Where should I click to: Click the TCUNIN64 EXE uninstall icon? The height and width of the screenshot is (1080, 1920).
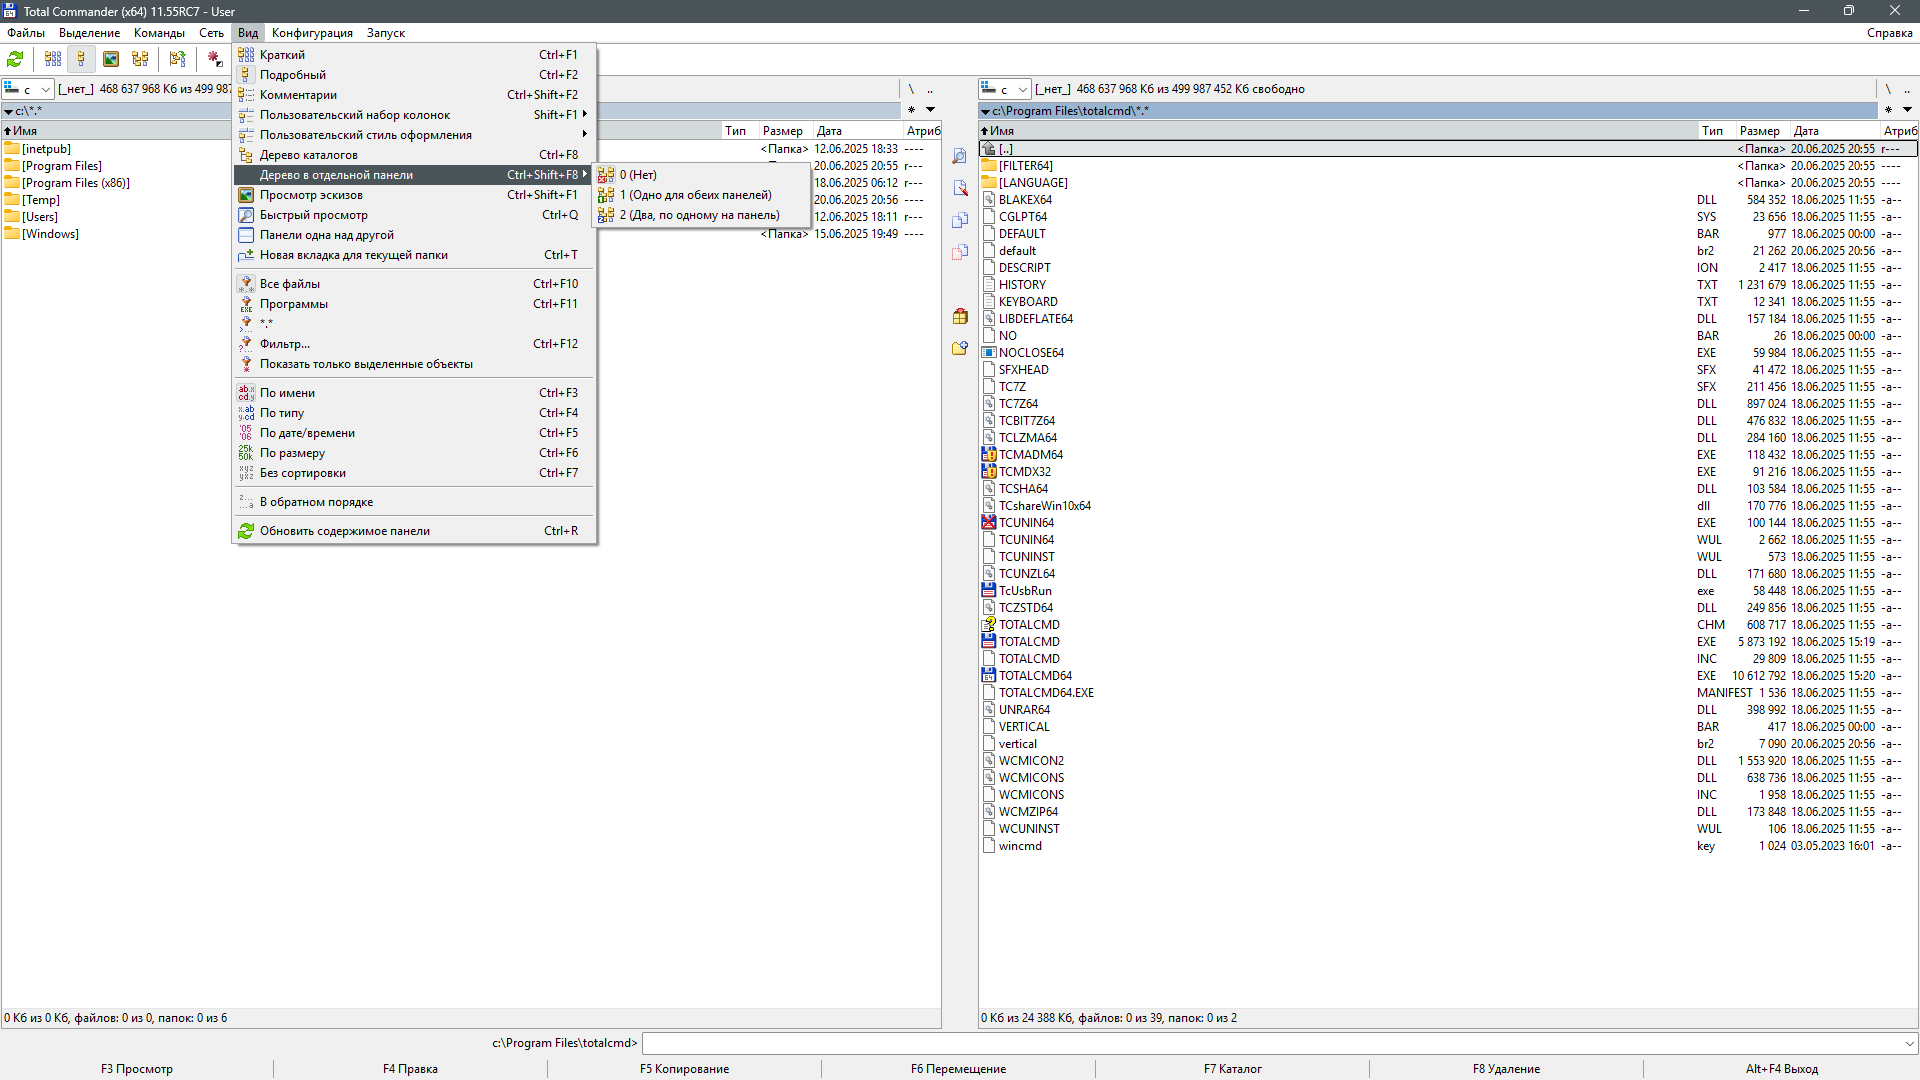989,523
